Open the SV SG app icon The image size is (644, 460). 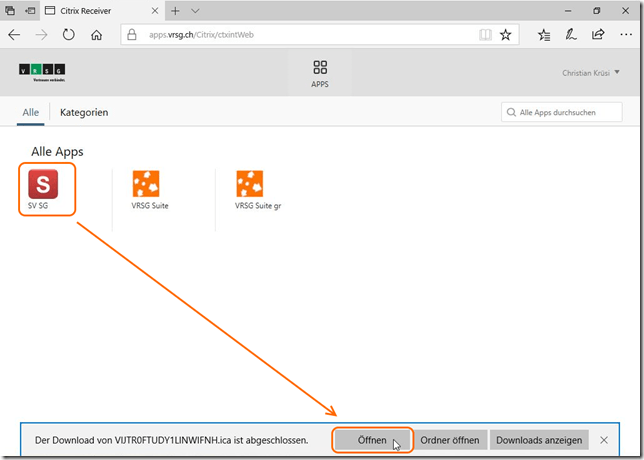pyautogui.click(x=42, y=185)
